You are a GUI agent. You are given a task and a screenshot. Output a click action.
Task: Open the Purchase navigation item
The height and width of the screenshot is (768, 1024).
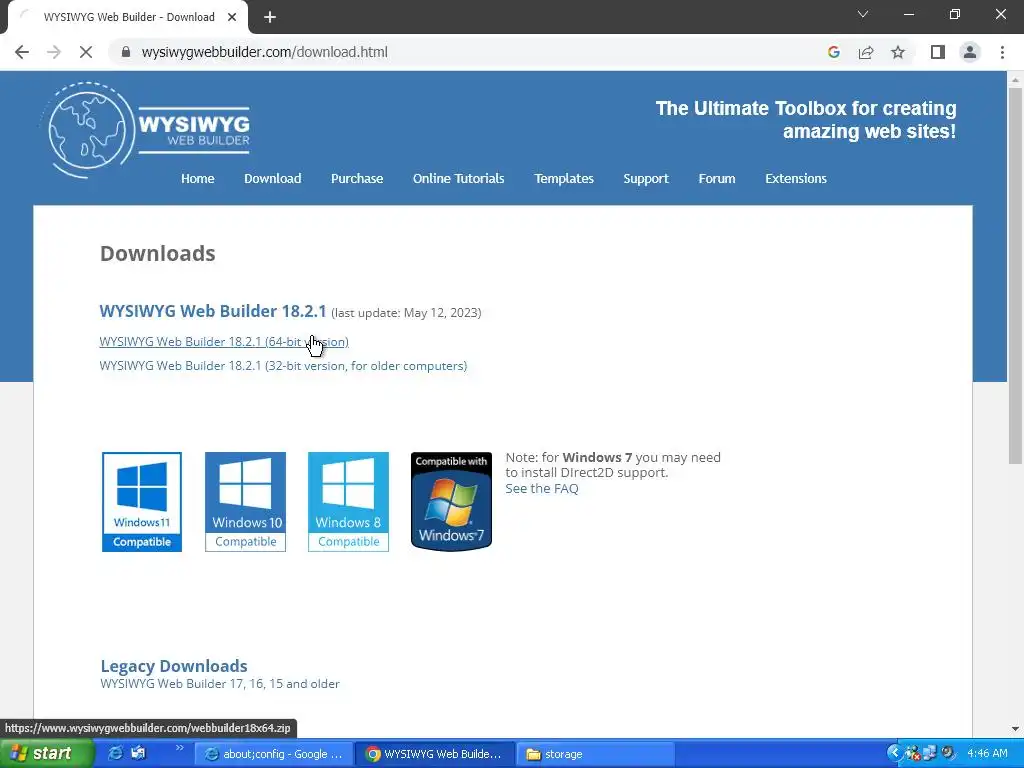point(357,178)
